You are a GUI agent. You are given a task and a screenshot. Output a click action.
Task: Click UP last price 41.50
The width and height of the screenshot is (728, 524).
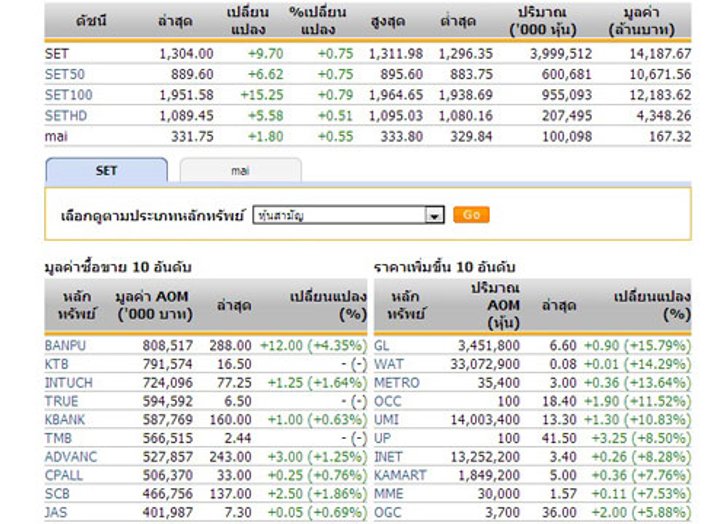point(559,439)
